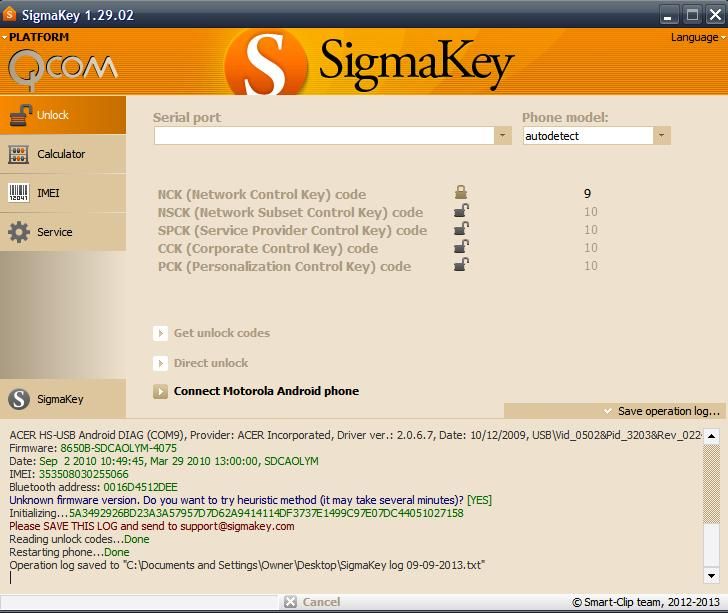
Task: Click the Phone model autodetect field
Action: [588, 136]
